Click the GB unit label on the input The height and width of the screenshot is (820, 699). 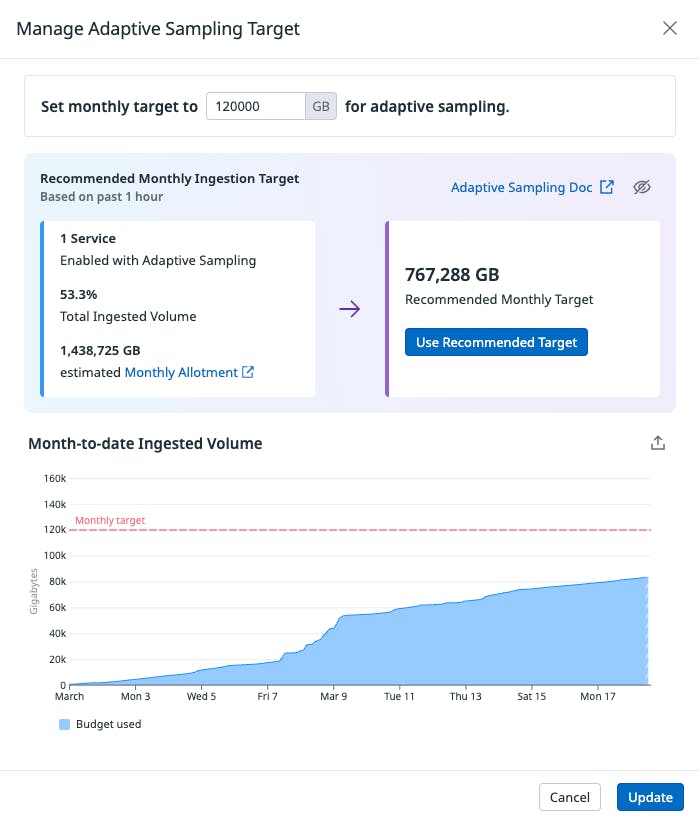[x=319, y=106]
